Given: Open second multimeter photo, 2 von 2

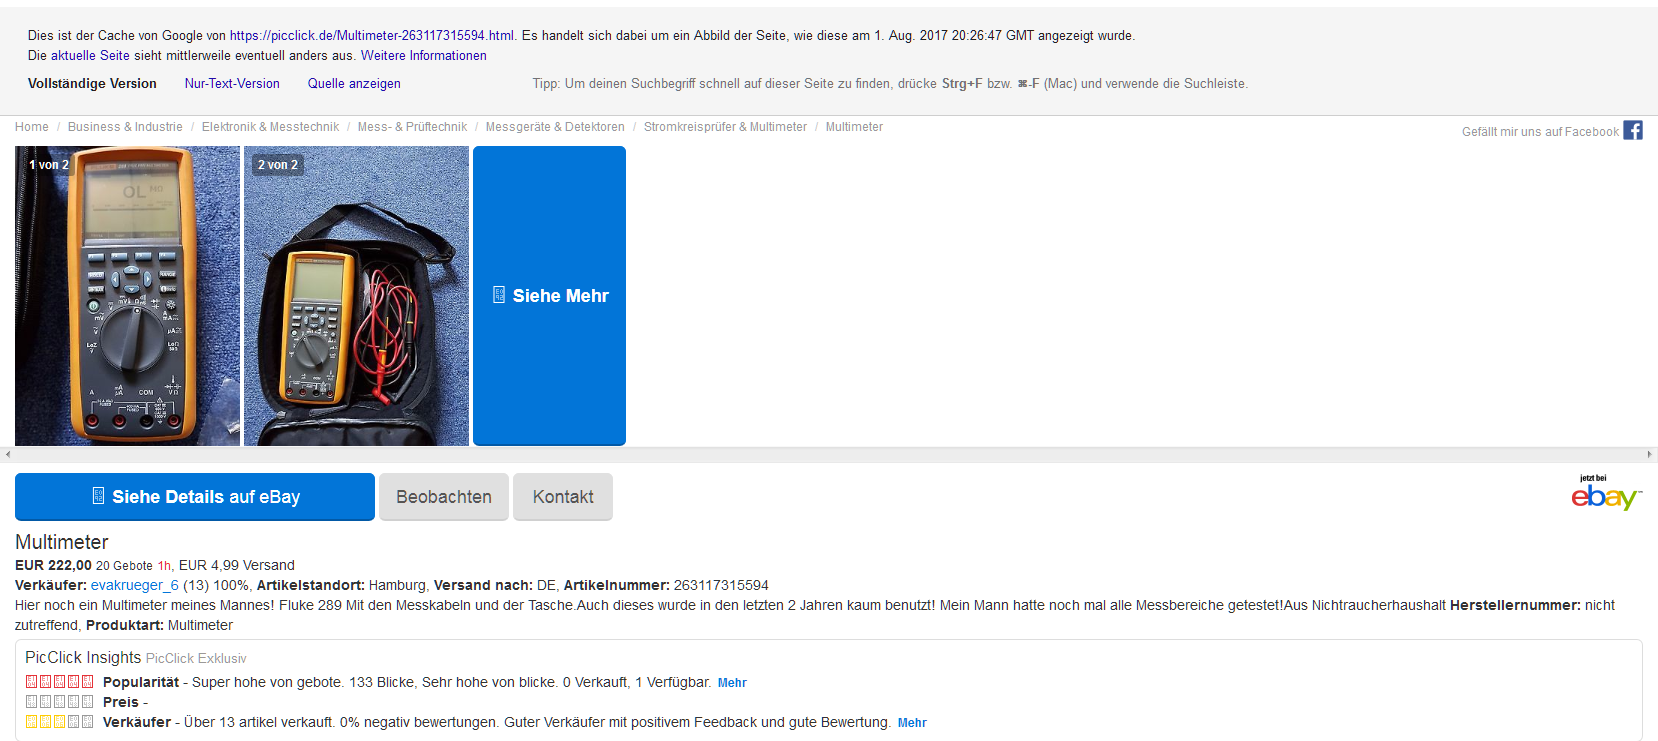Looking at the screenshot, I should (x=356, y=296).
